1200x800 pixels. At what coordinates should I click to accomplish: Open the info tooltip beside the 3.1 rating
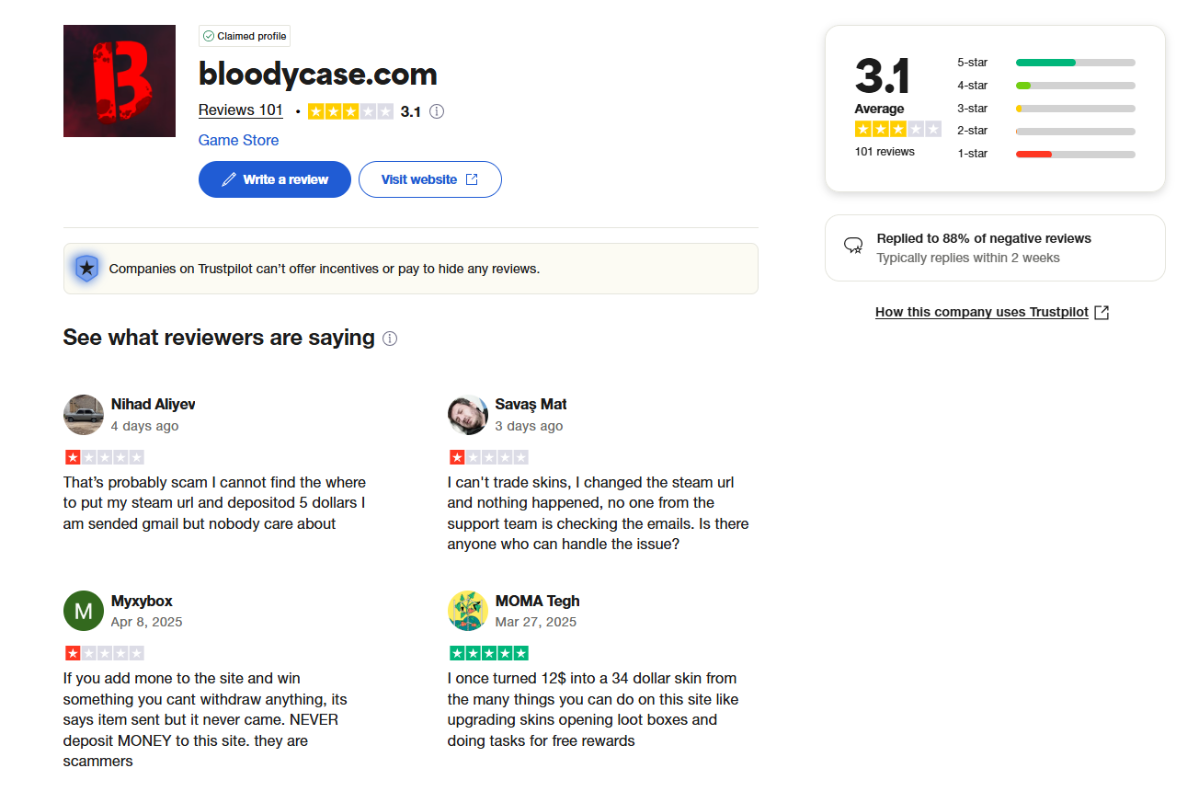436,111
